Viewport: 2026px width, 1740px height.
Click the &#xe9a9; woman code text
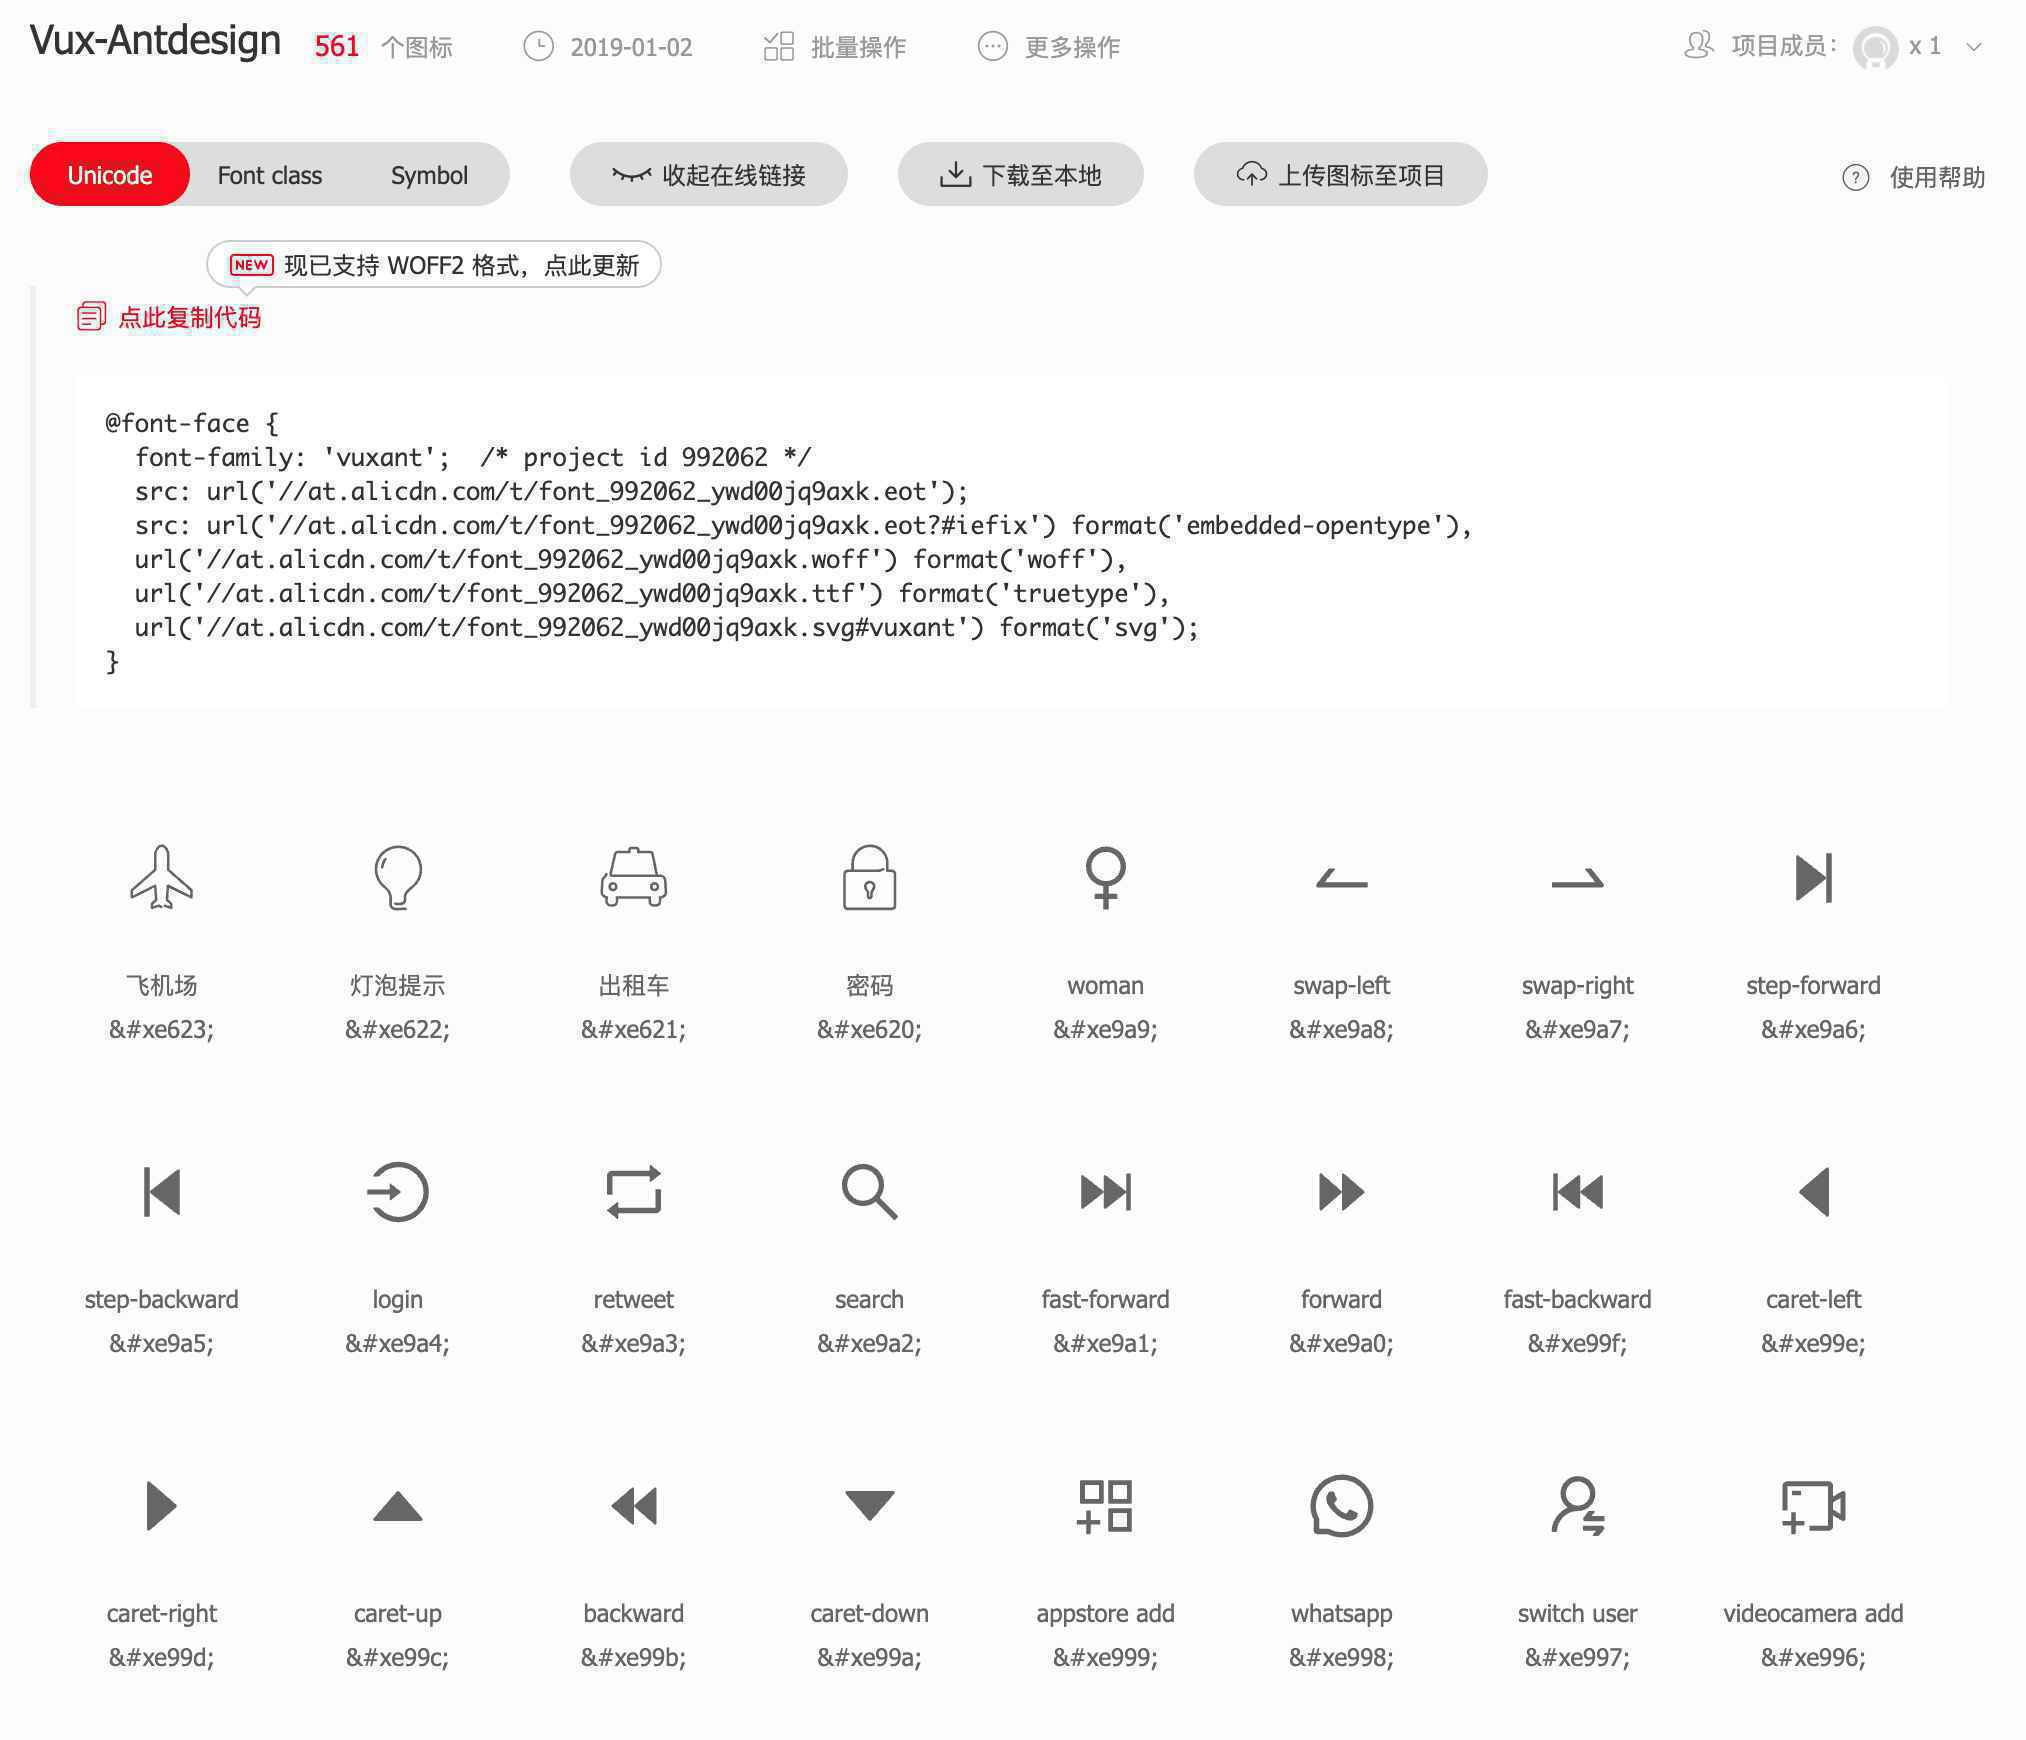pos(1105,1029)
